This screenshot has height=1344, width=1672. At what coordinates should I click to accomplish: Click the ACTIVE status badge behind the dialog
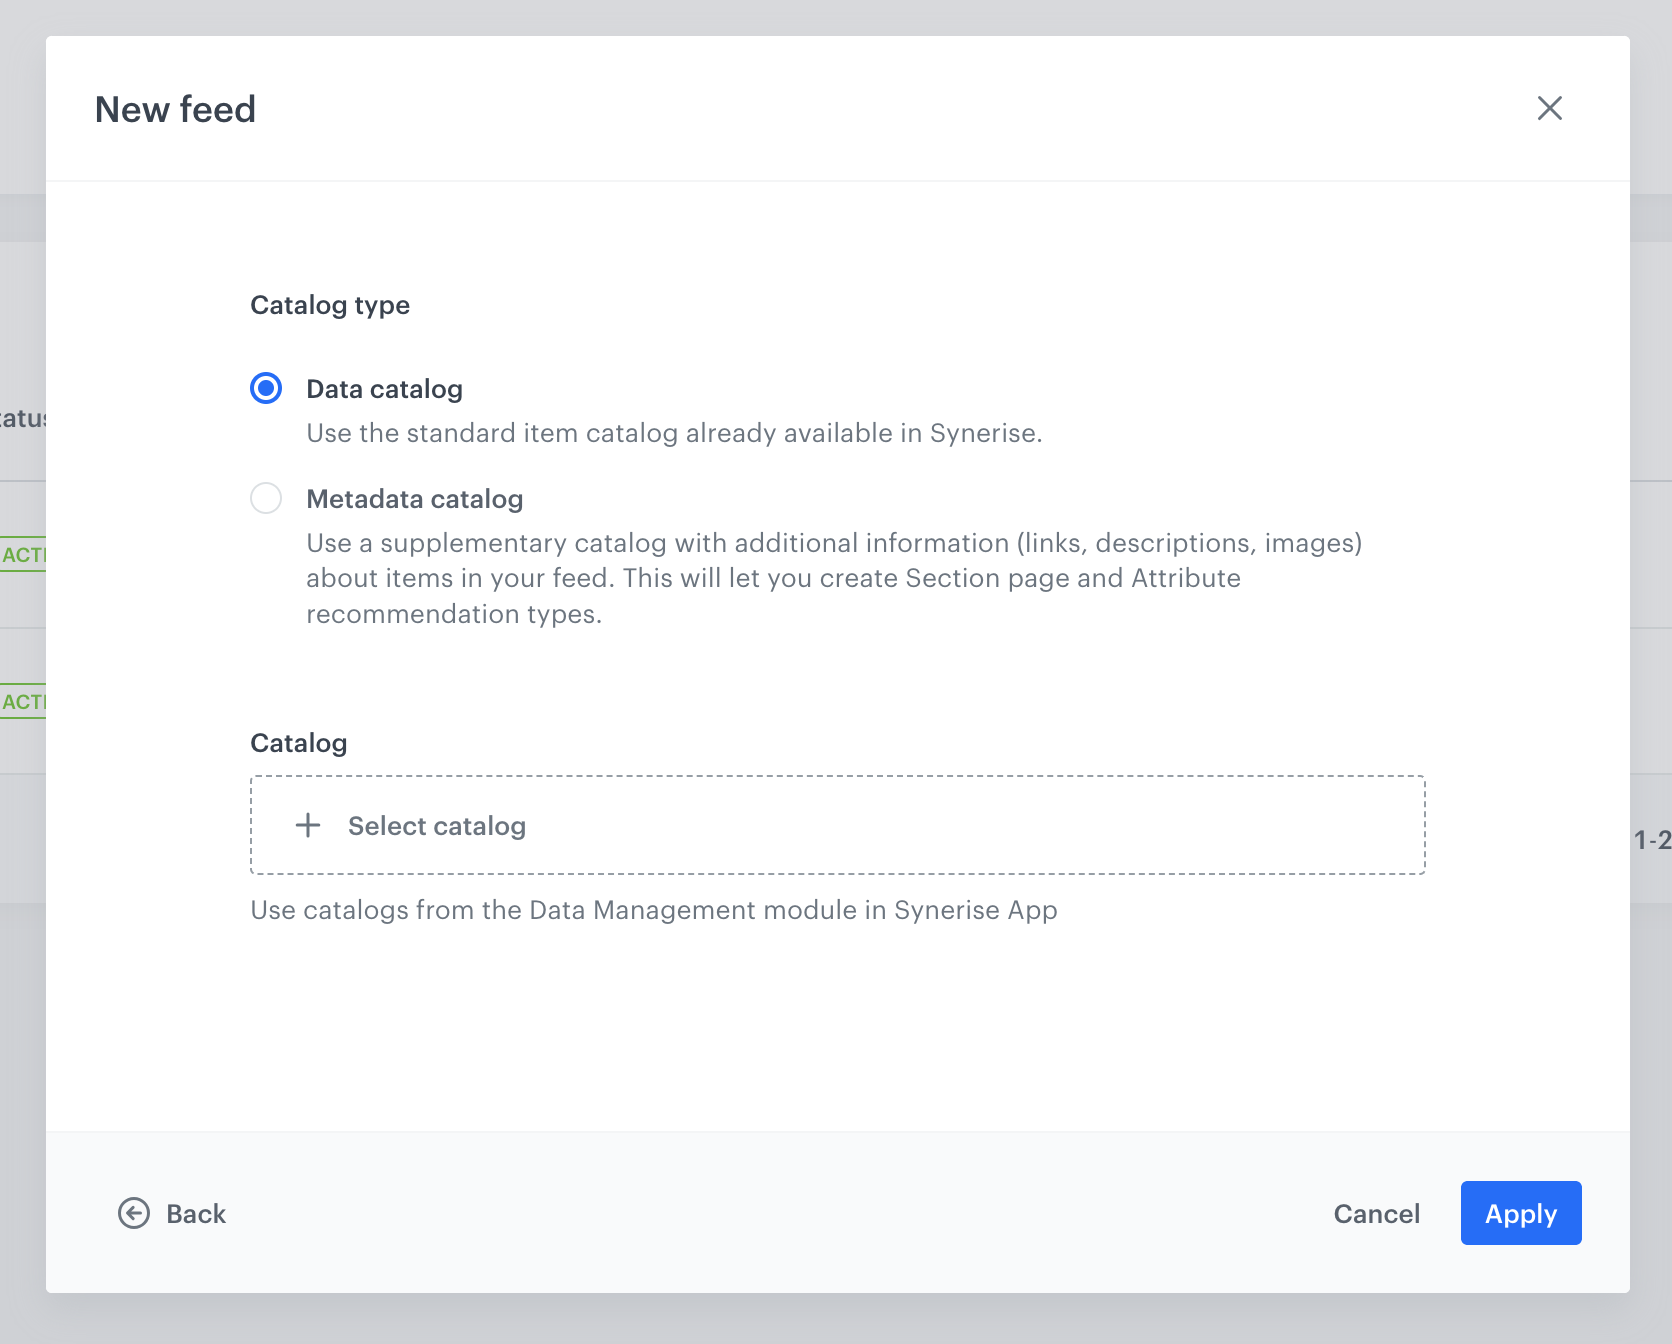[x=20, y=554]
